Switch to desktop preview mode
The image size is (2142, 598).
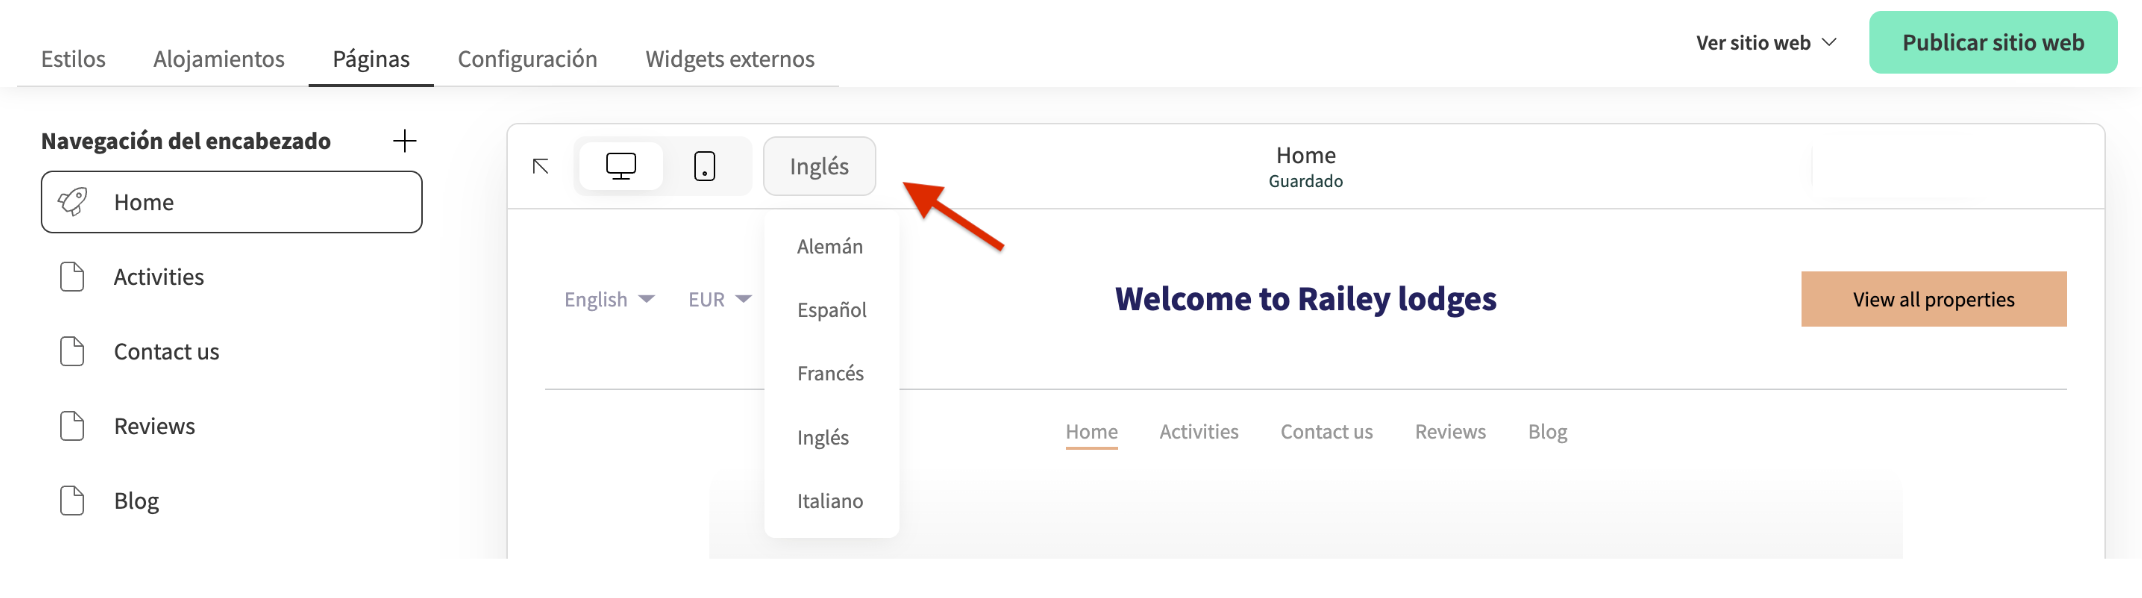pos(621,166)
